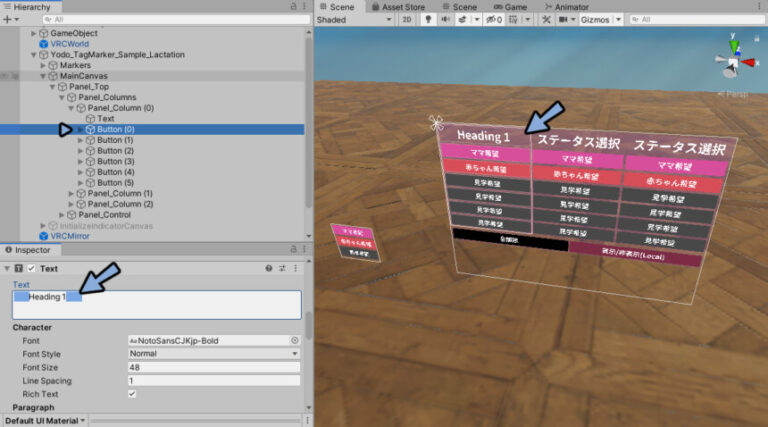
Task: Open the Shaded draw mode dropdown
Action: [354, 20]
